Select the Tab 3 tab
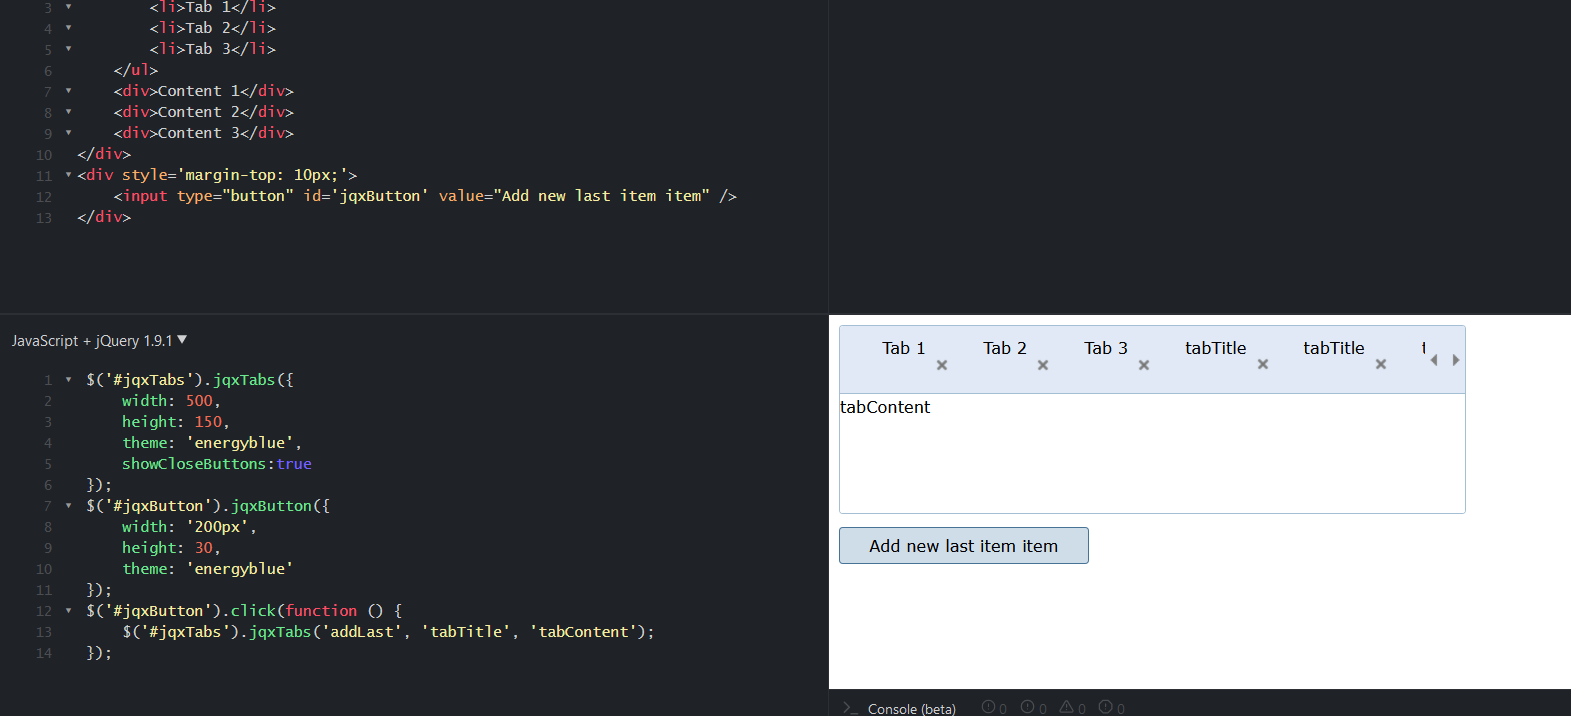This screenshot has width=1571, height=716. [x=1105, y=348]
